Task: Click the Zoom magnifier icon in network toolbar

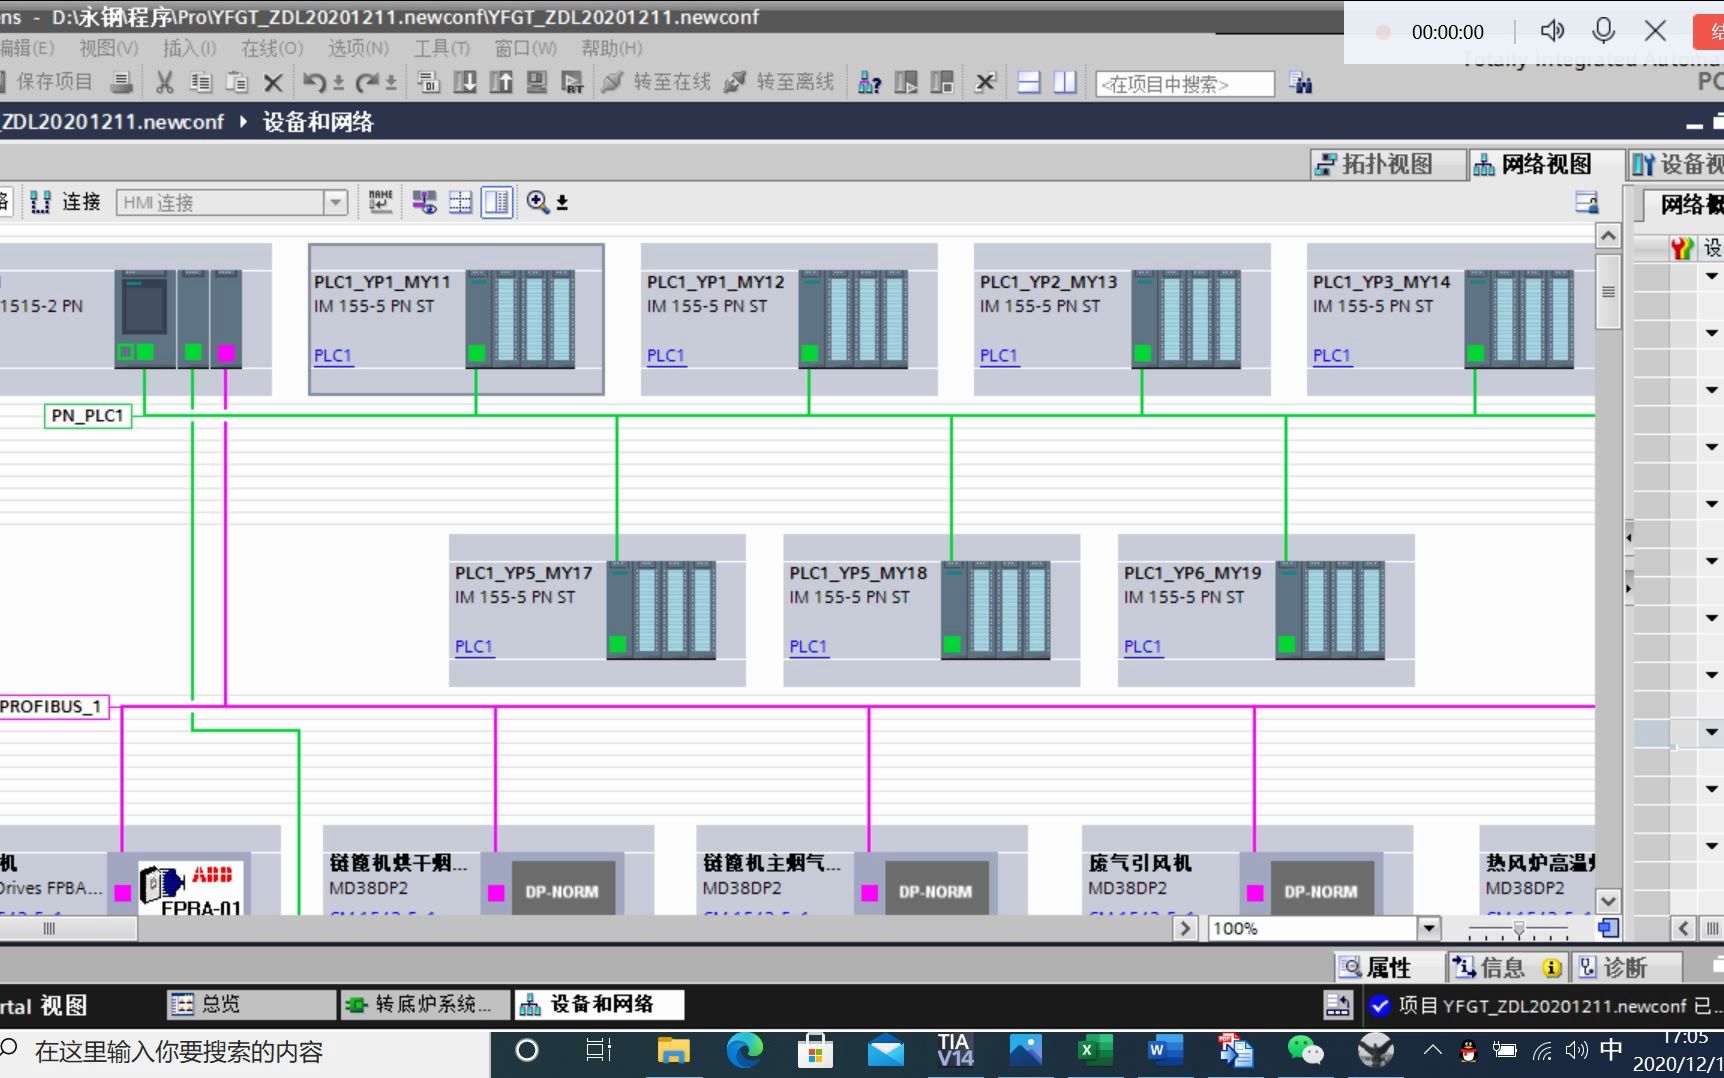Action: [x=538, y=202]
